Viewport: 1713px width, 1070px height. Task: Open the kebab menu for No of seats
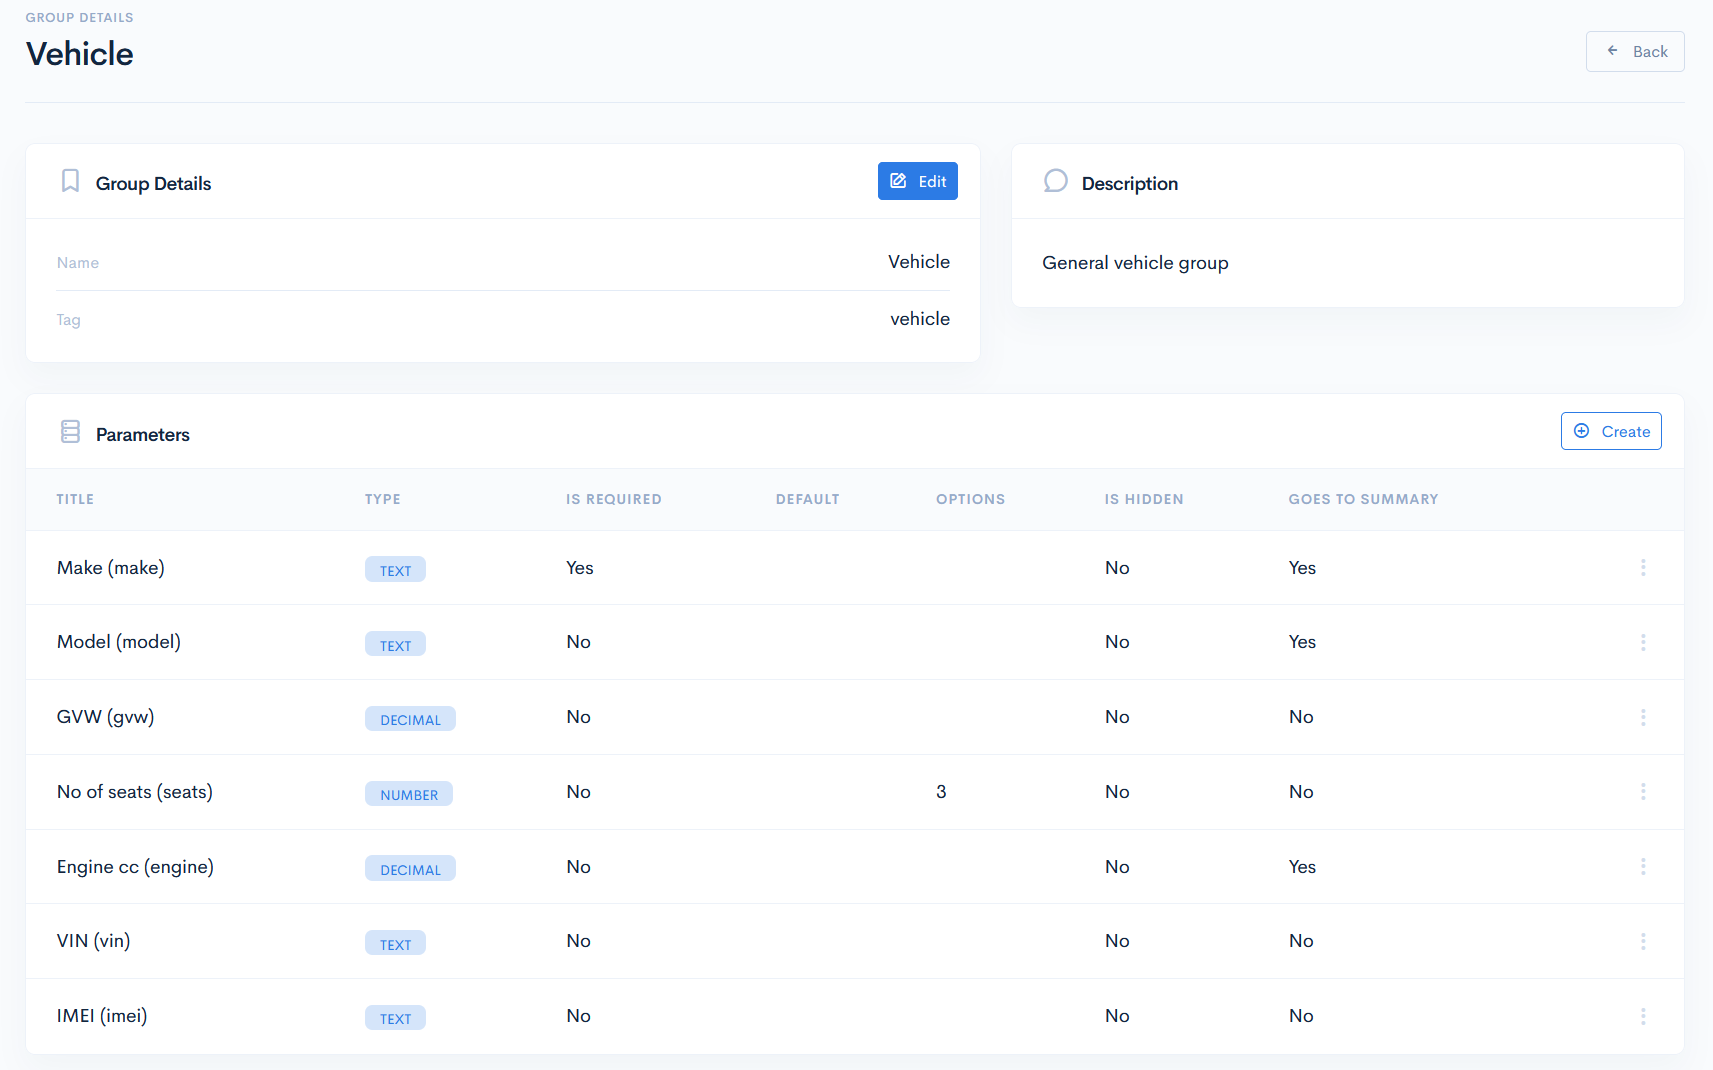click(x=1642, y=792)
